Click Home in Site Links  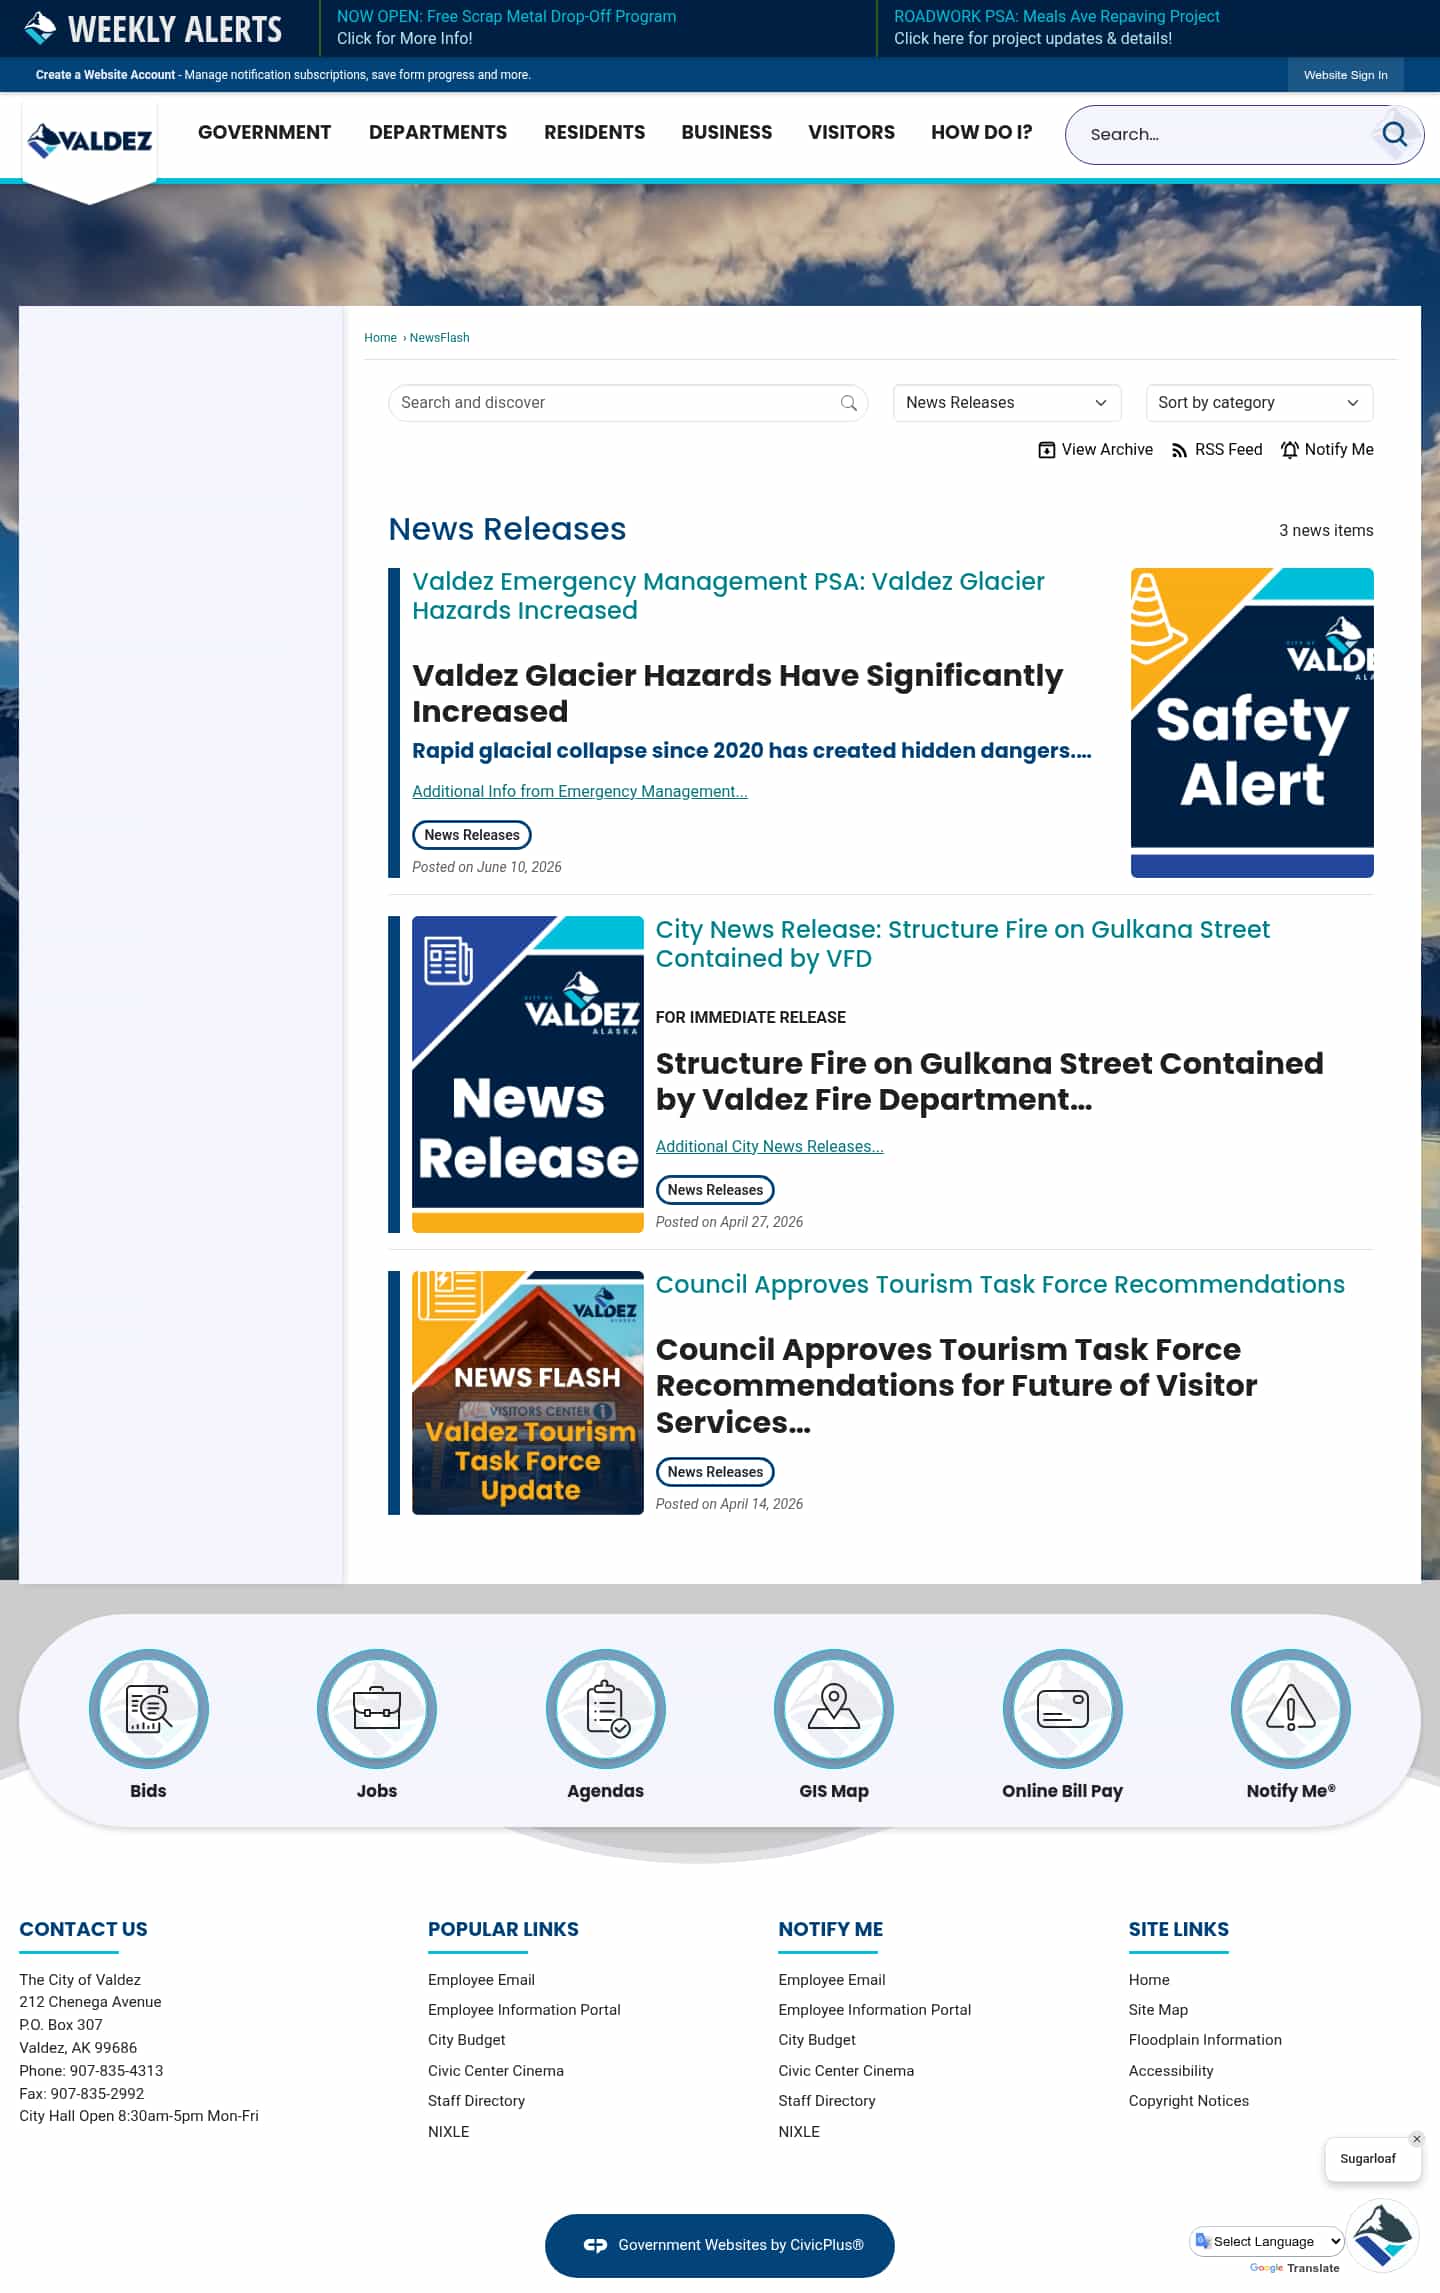coord(1148,1980)
